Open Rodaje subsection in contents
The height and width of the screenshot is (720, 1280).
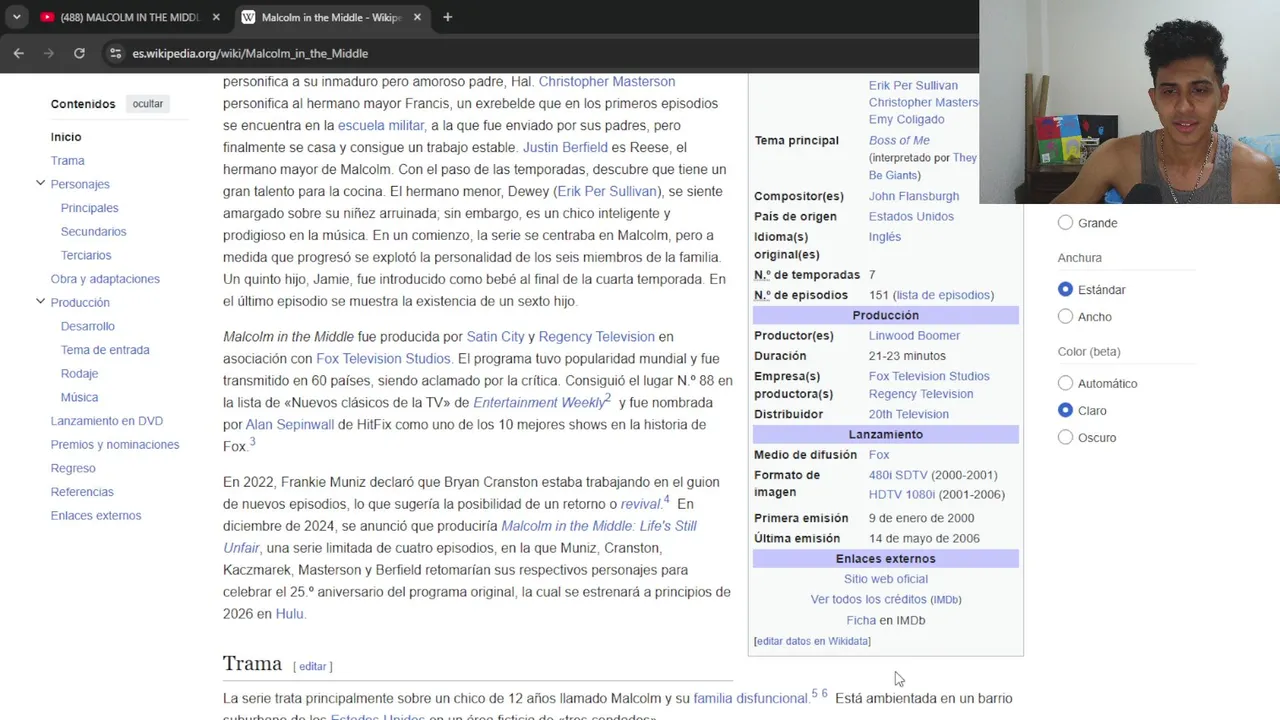(79, 373)
